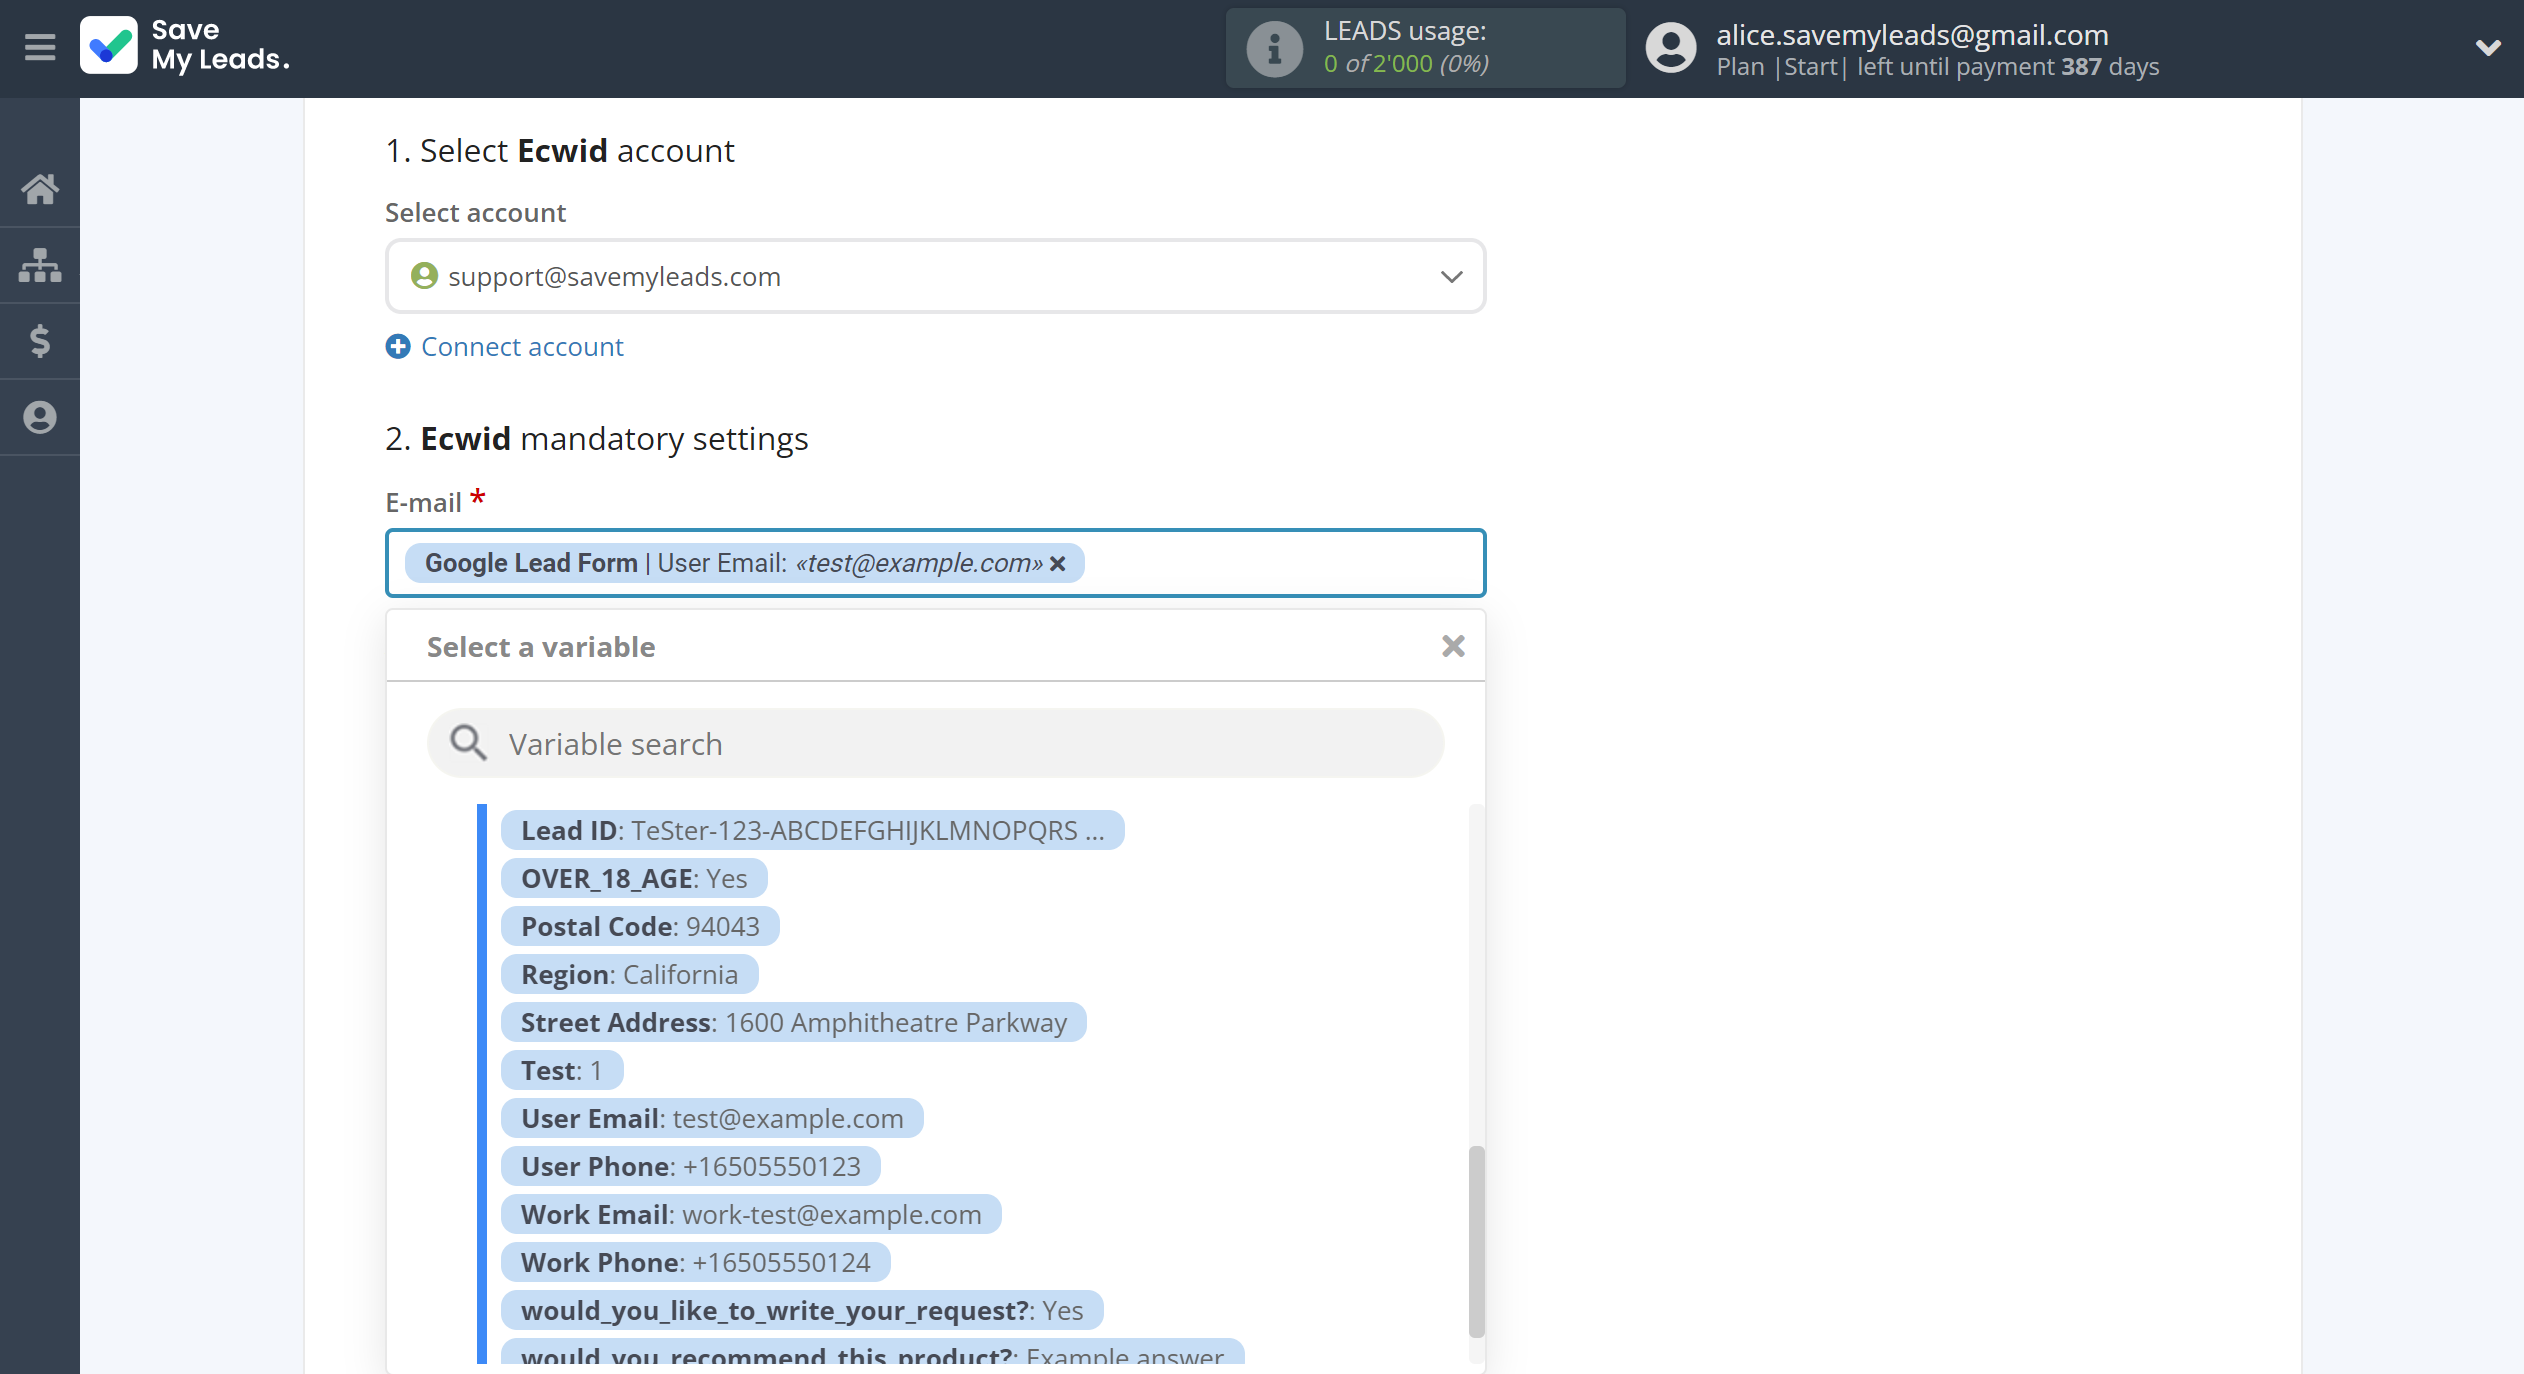
Task: Click the Save My Leads logo
Action: pos(185,46)
